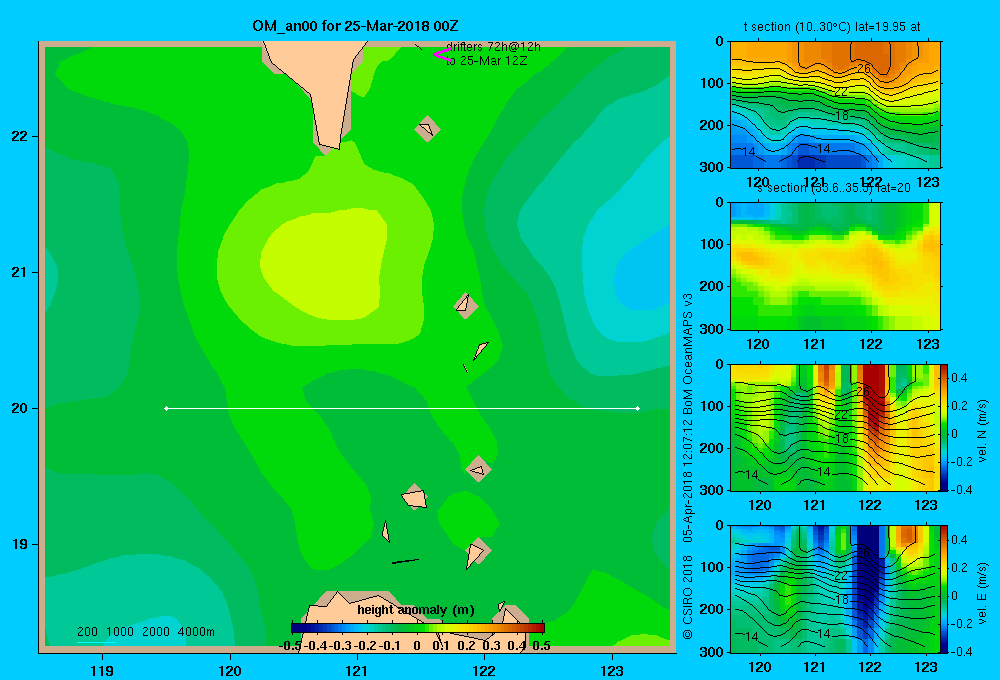Click the 26 contour label in temperature section
Screen dimensions: 1000x680
(864, 68)
